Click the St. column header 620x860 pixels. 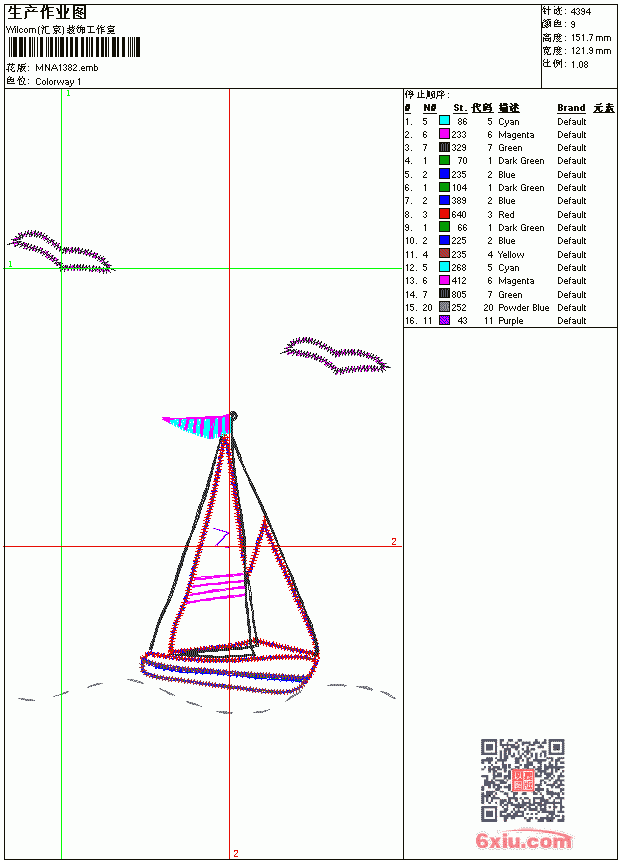coord(460,108)
